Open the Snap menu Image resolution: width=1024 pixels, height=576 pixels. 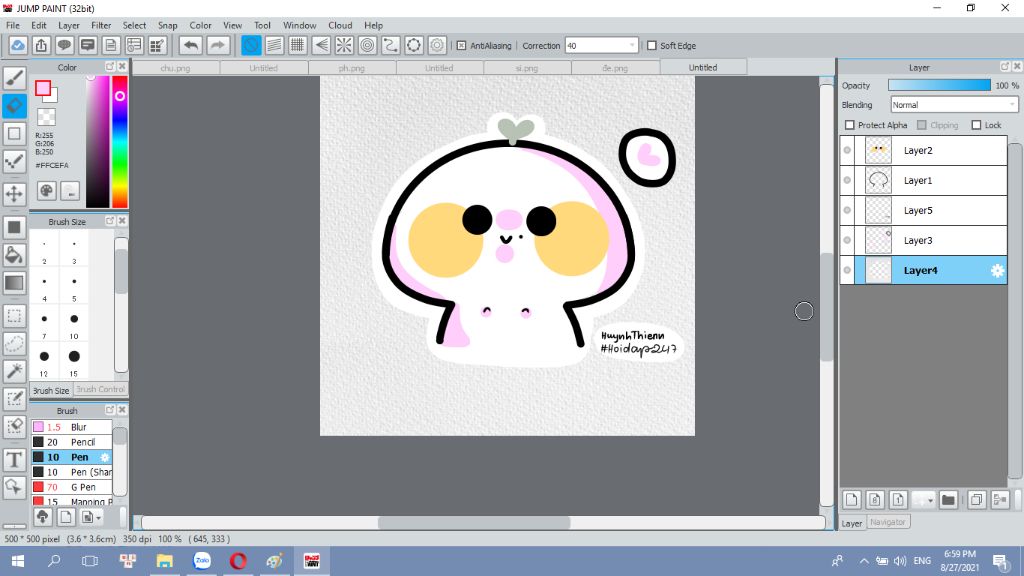tap(167, 25)
